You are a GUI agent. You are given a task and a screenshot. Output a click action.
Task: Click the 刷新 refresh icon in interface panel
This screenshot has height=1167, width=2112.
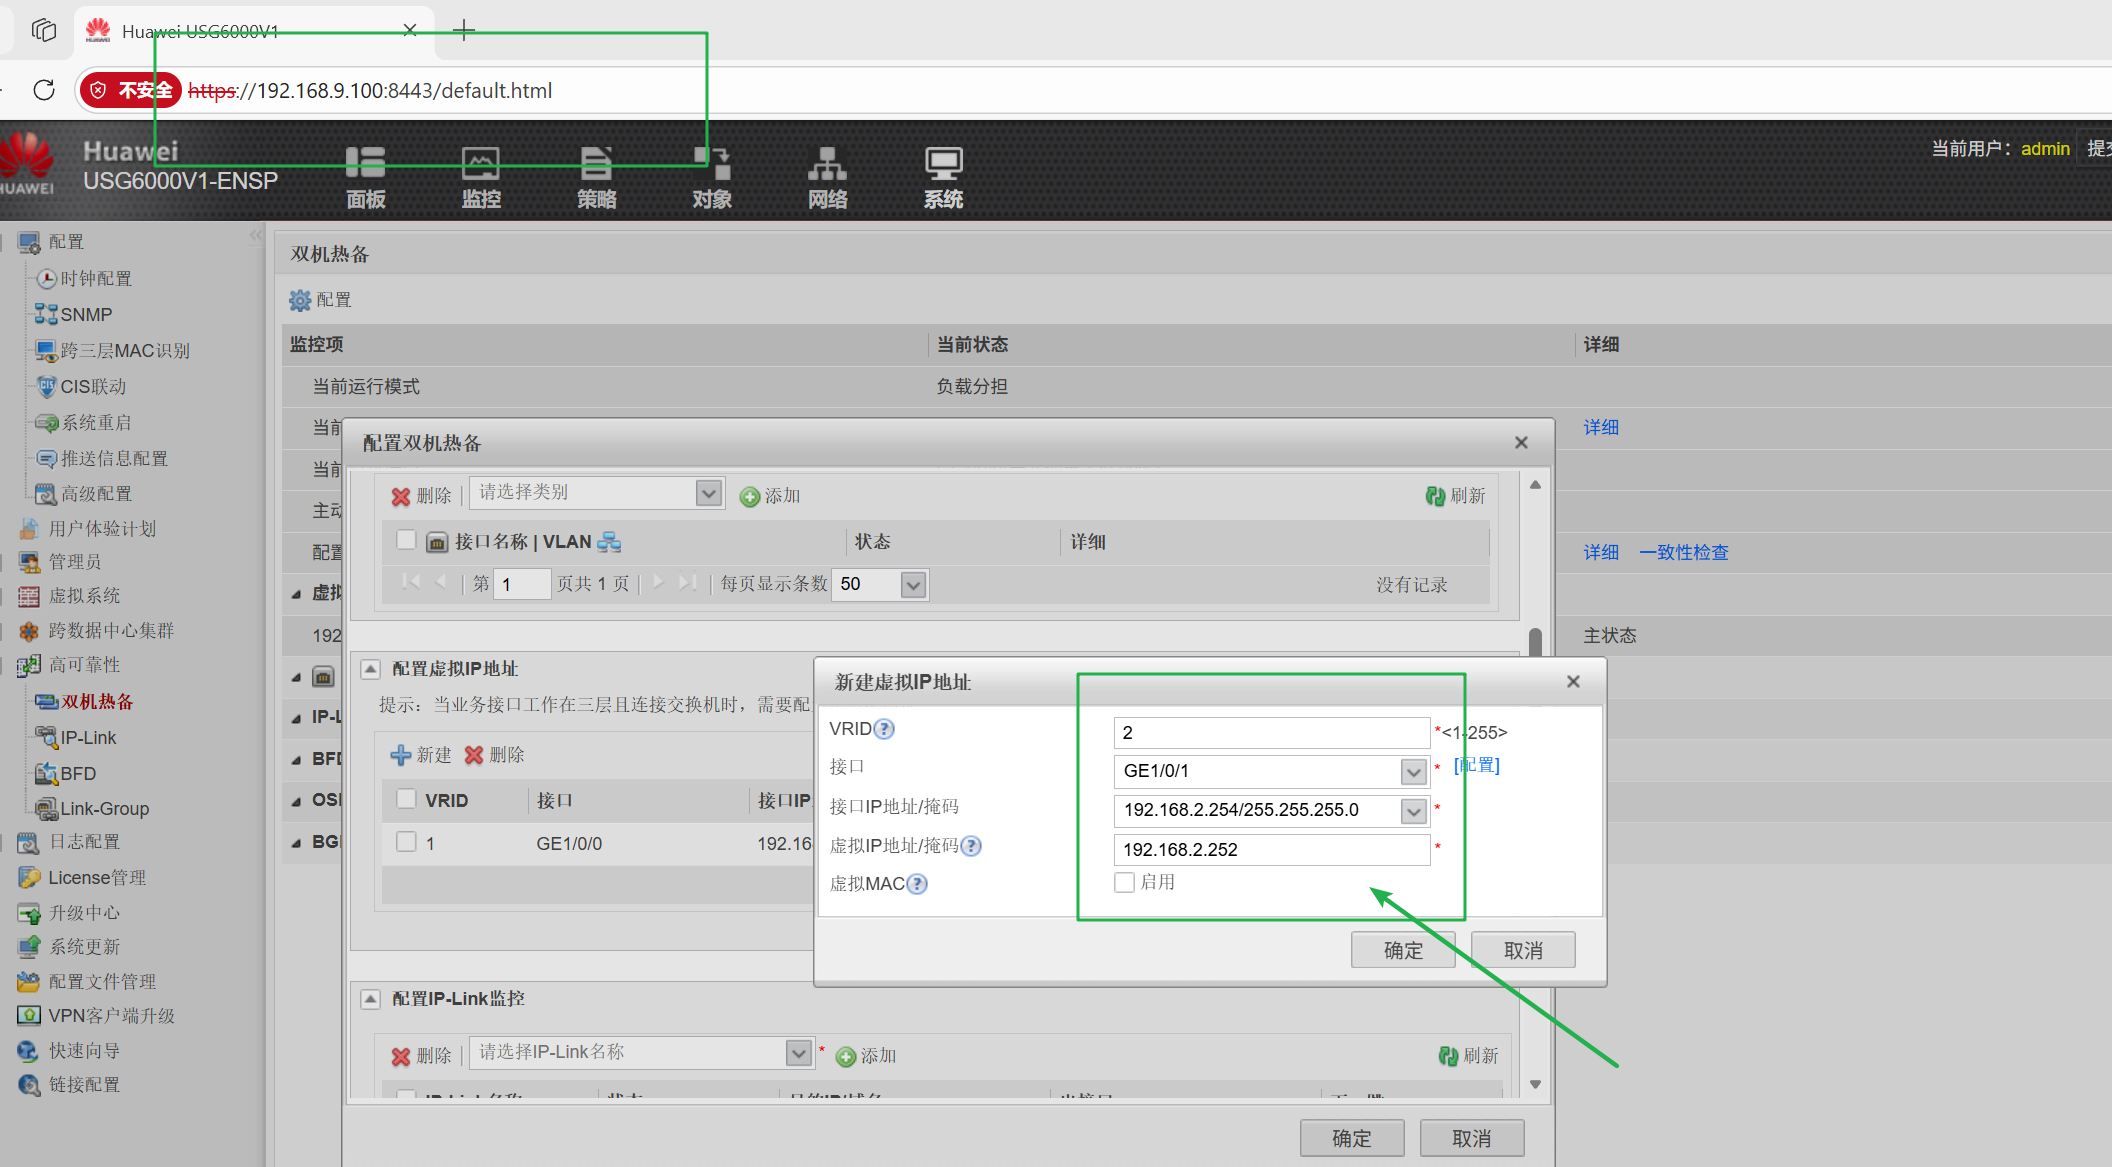pos(1435,496)
